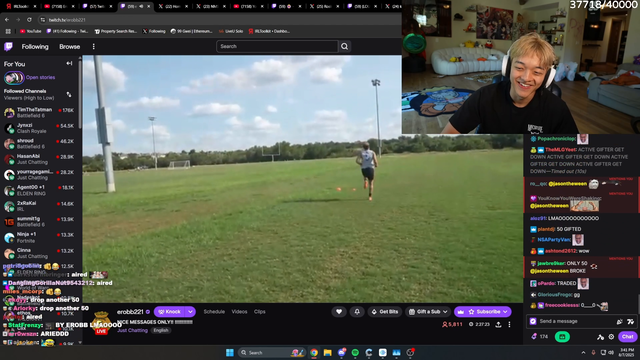Go to the Twitch home logo
Viewport: 640px width, 360px height.
[x=8, y=47]
